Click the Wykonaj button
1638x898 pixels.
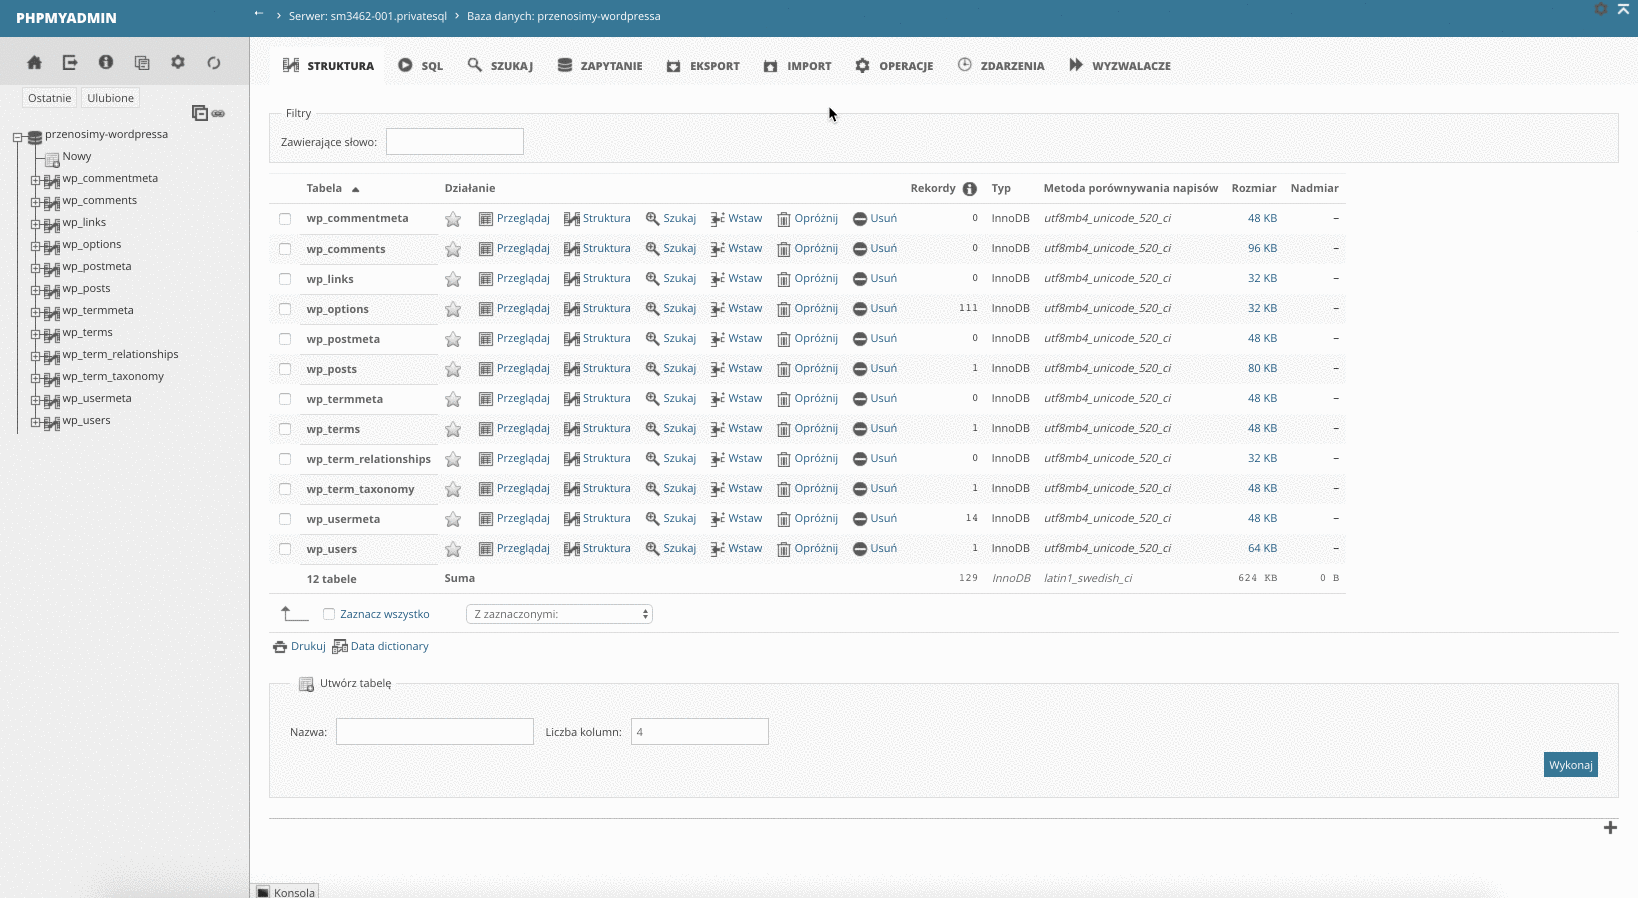[x=1570, y=765]
